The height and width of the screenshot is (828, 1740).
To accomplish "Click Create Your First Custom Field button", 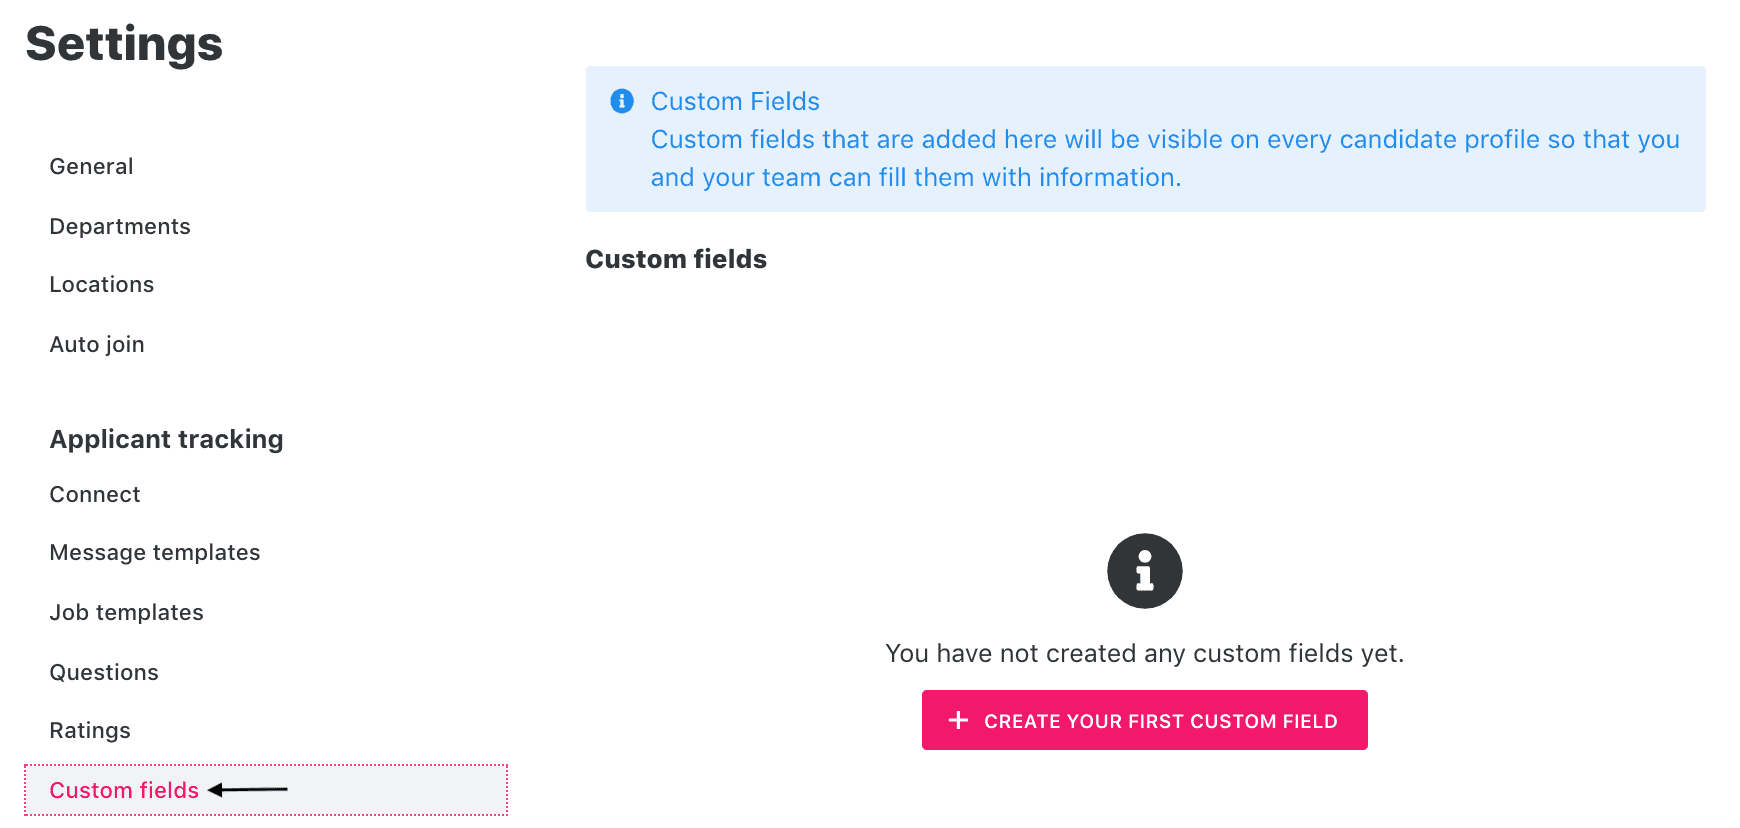I will point(1145,720).
